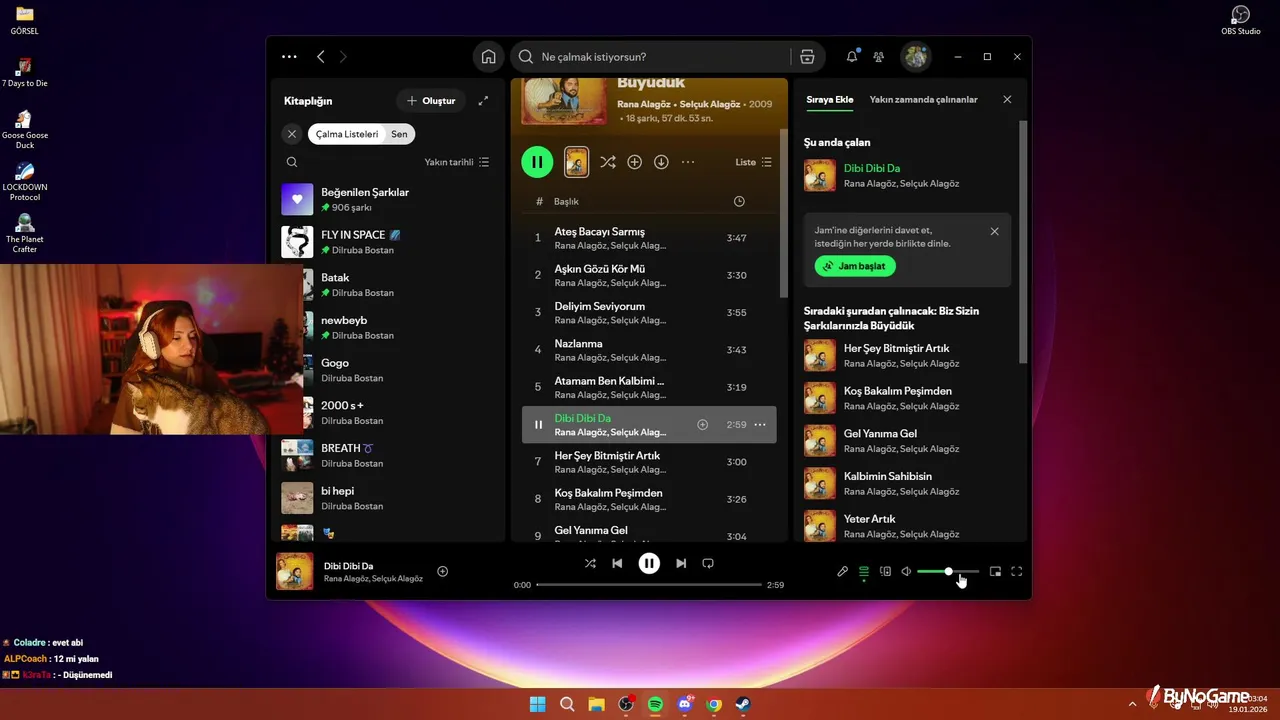Open Dibi Dibi Da row more options
The image size is (1280, 720).
coord(760,425)
